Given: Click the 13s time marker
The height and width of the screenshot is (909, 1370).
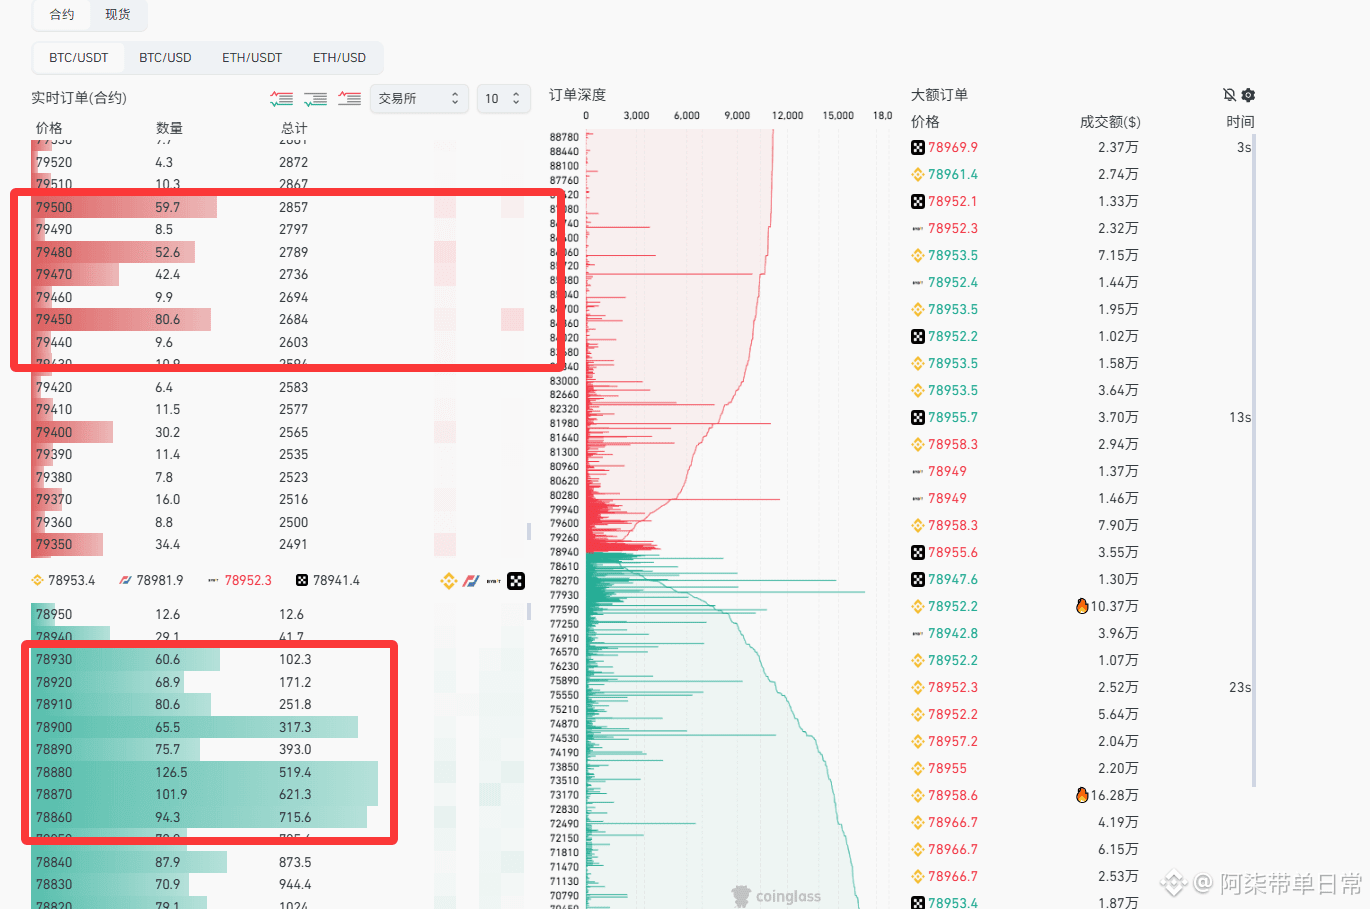Looking at the screenshot, I should pyautogui.click(x=1240, y=417).
